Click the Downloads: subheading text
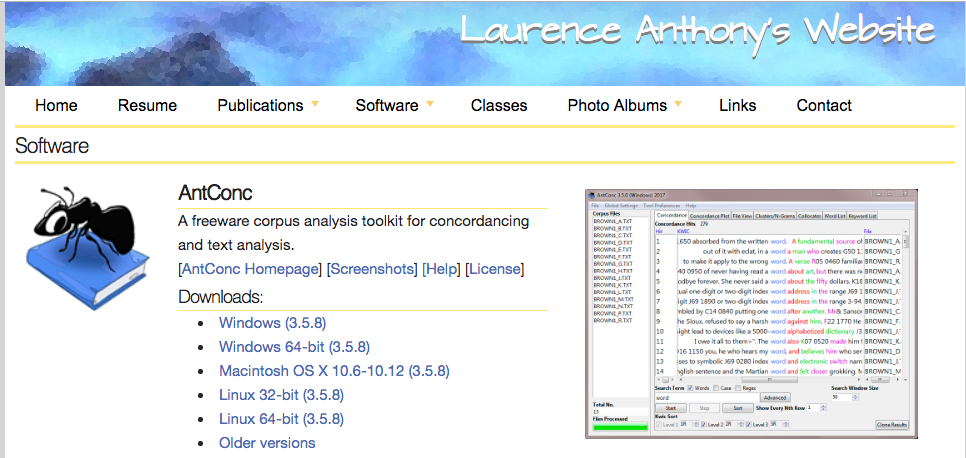Viewport: 966px width, 458px height. [x=221, y=297]
